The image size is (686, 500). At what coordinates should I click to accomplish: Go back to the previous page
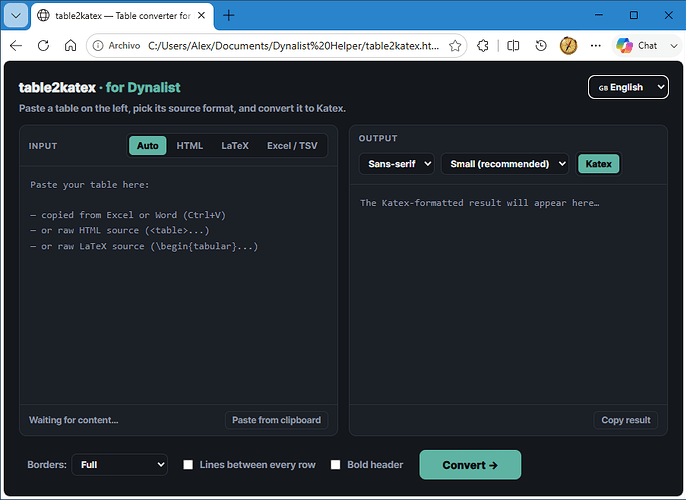tap(16, 45)
